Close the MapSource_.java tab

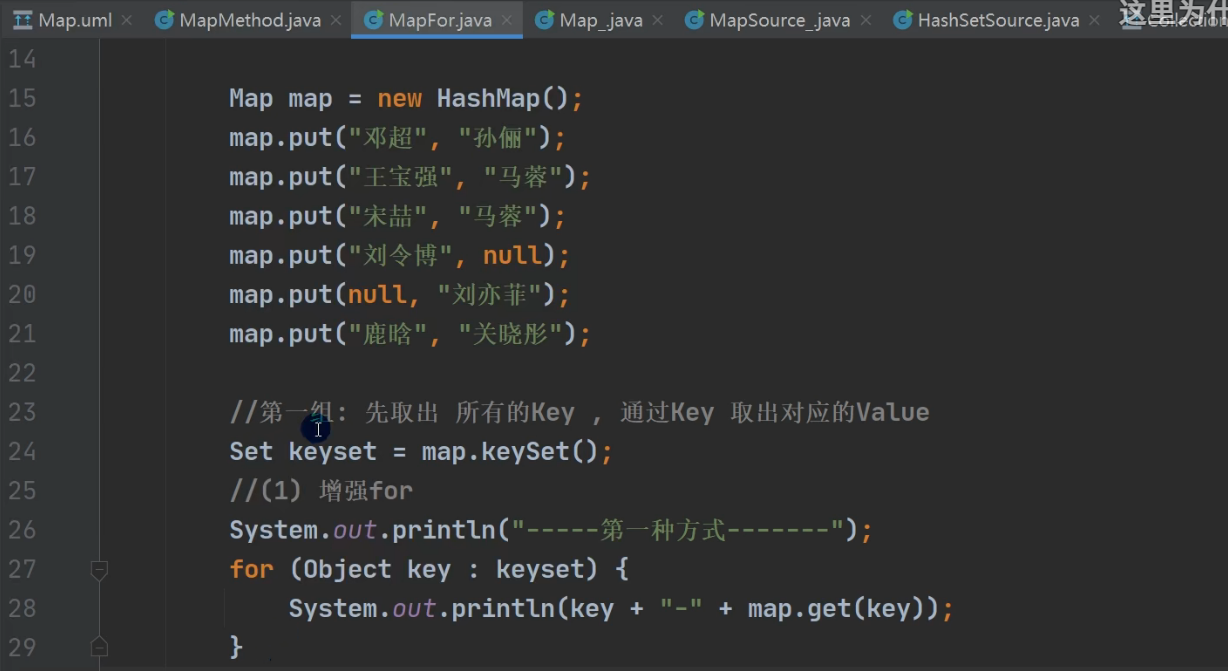tap(866, 20)
